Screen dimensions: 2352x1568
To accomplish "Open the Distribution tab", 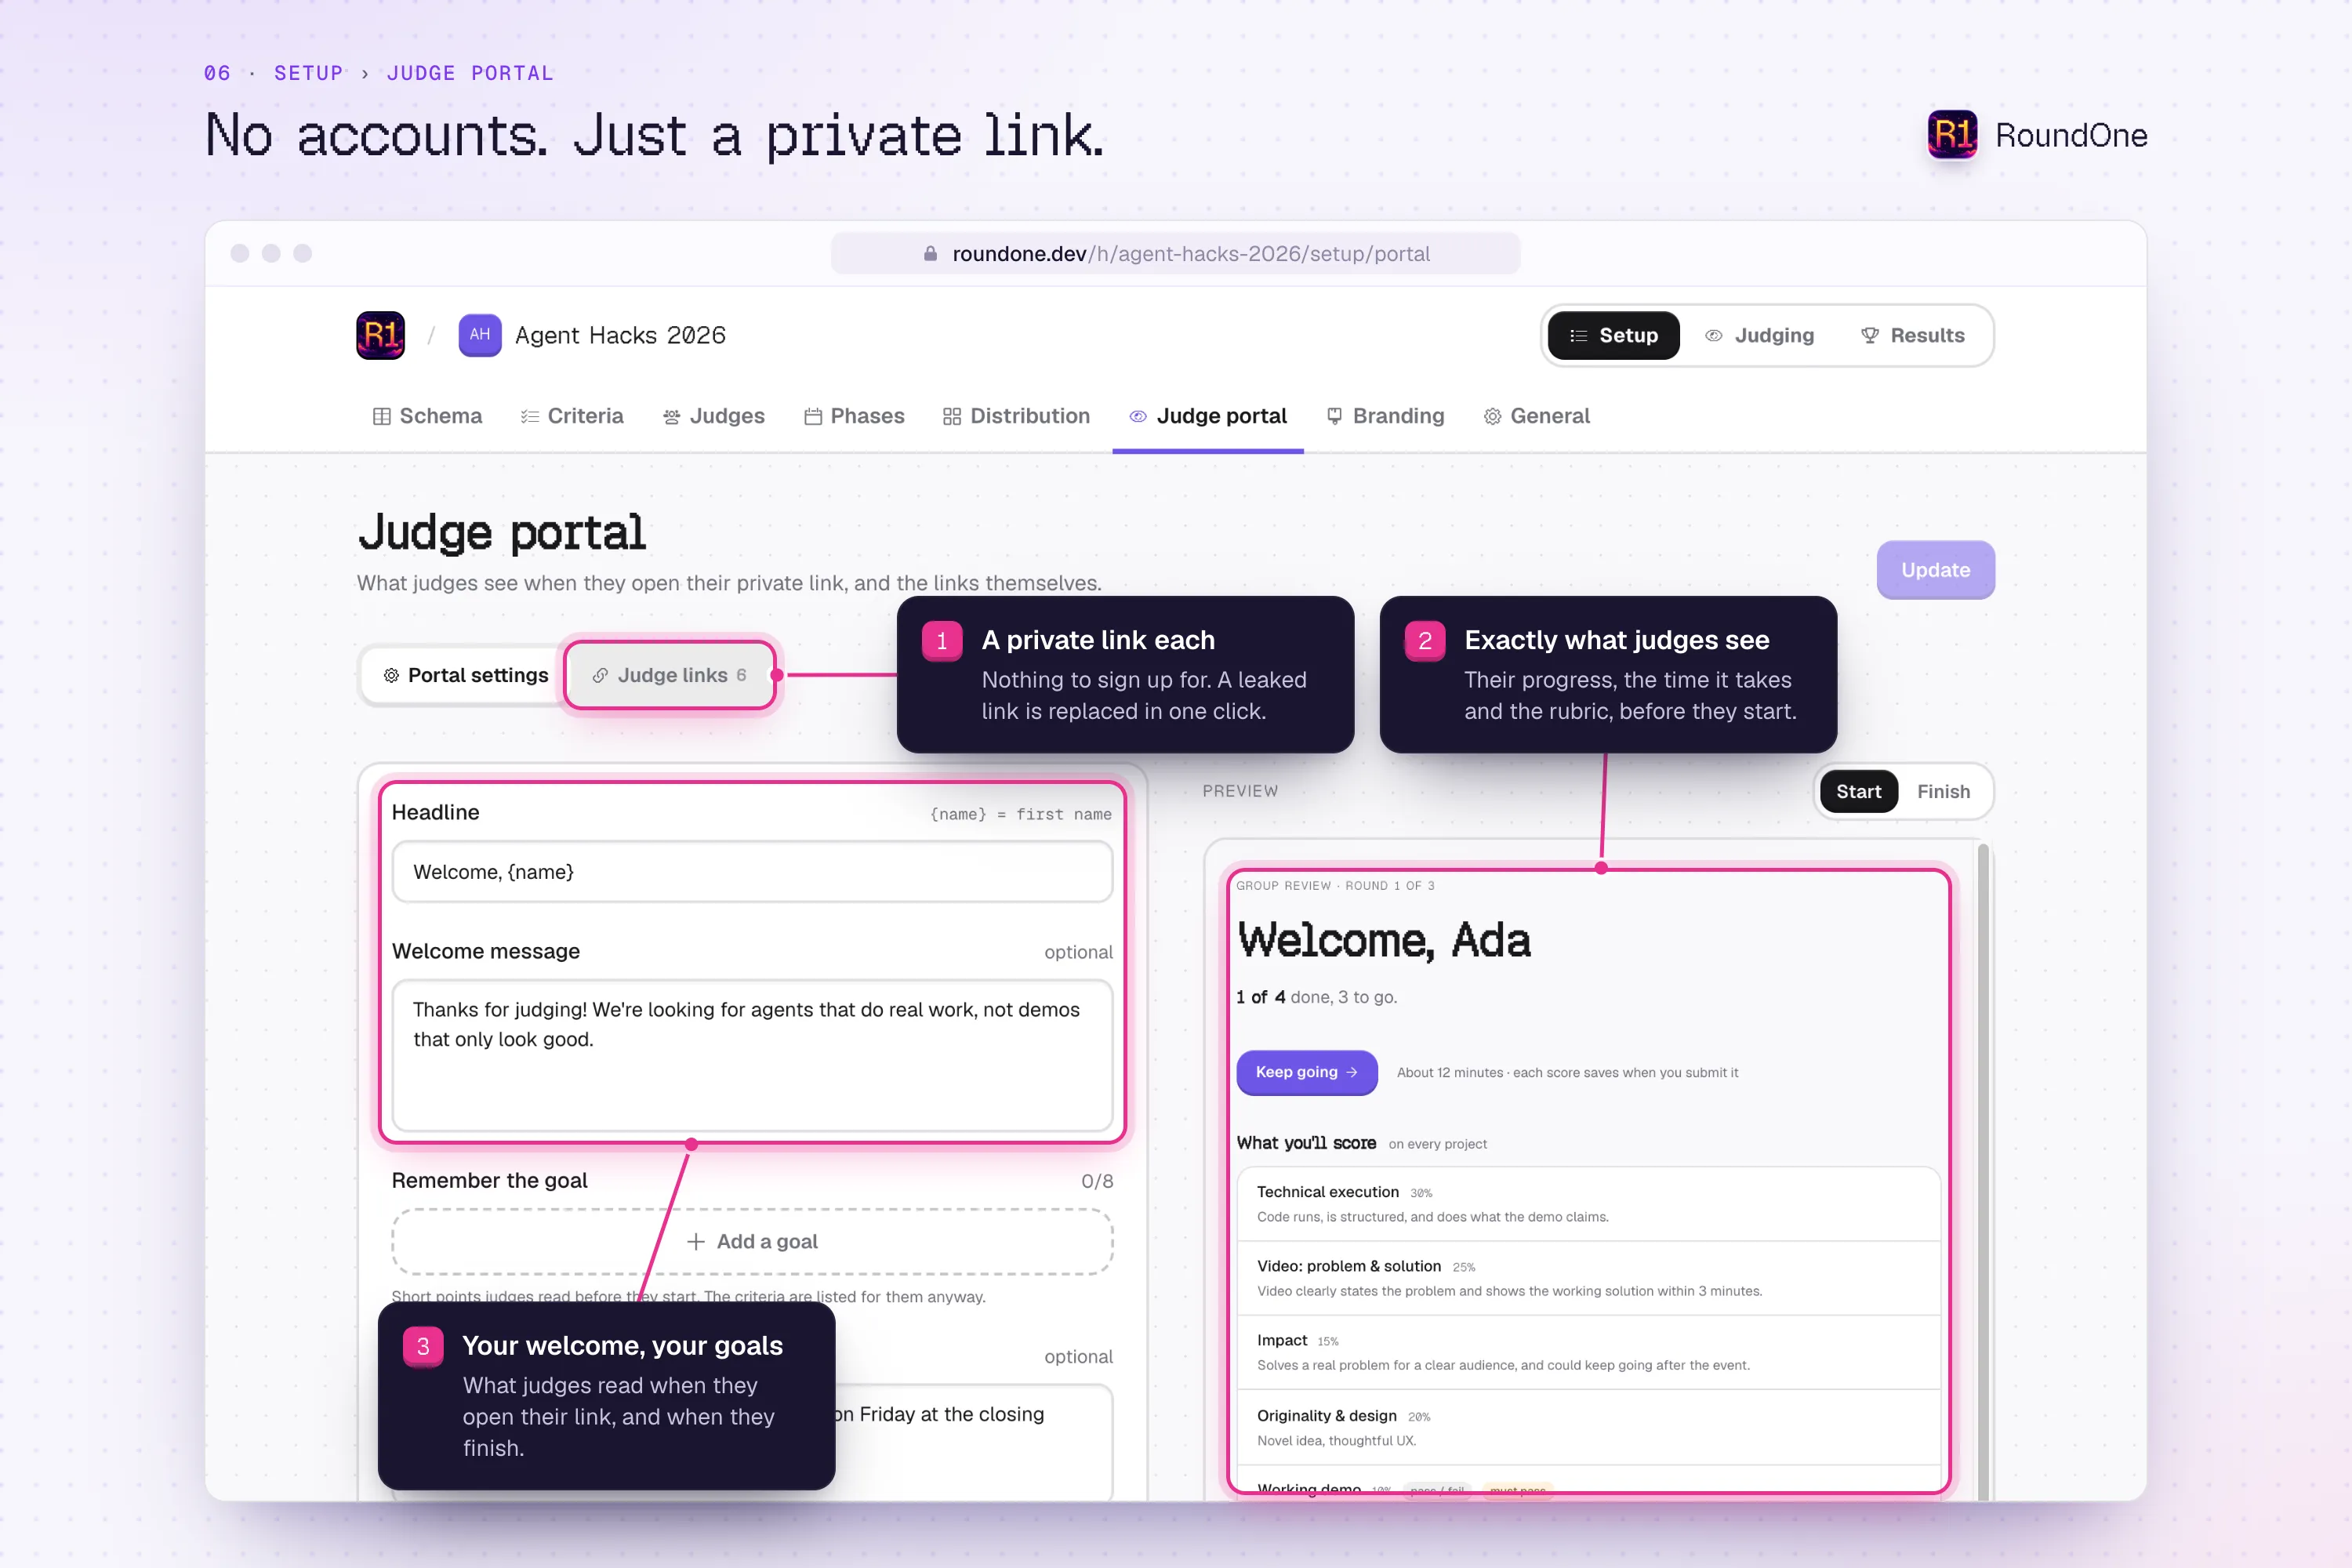I will (1016, 416).
